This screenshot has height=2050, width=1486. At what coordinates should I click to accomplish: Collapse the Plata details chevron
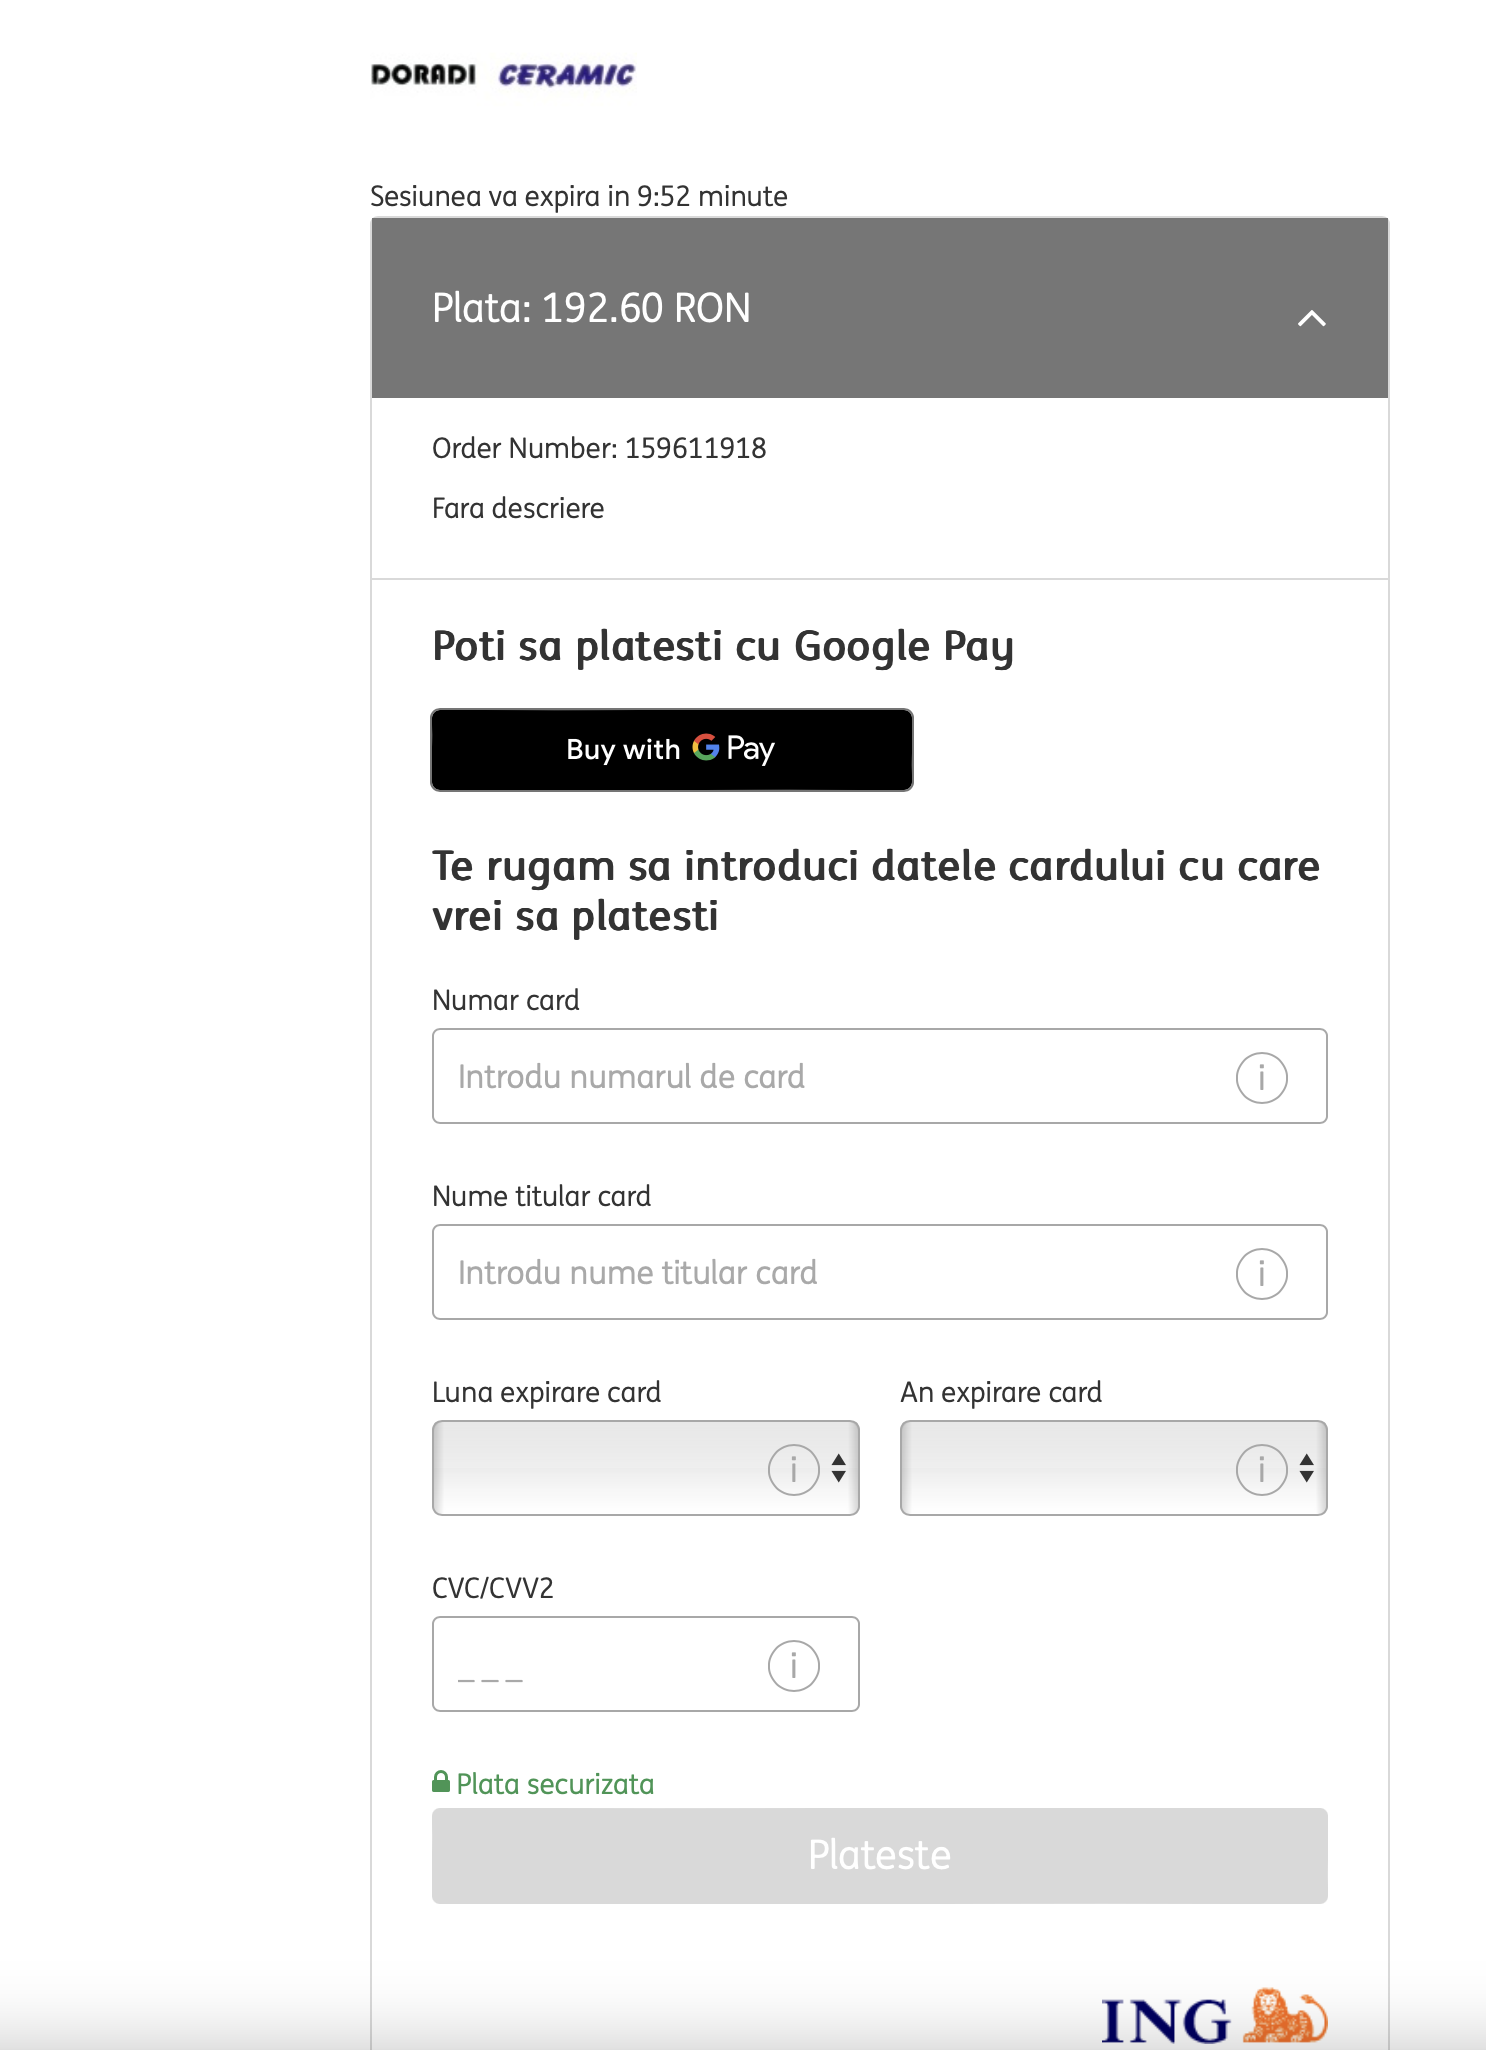tap(1311, 318)
